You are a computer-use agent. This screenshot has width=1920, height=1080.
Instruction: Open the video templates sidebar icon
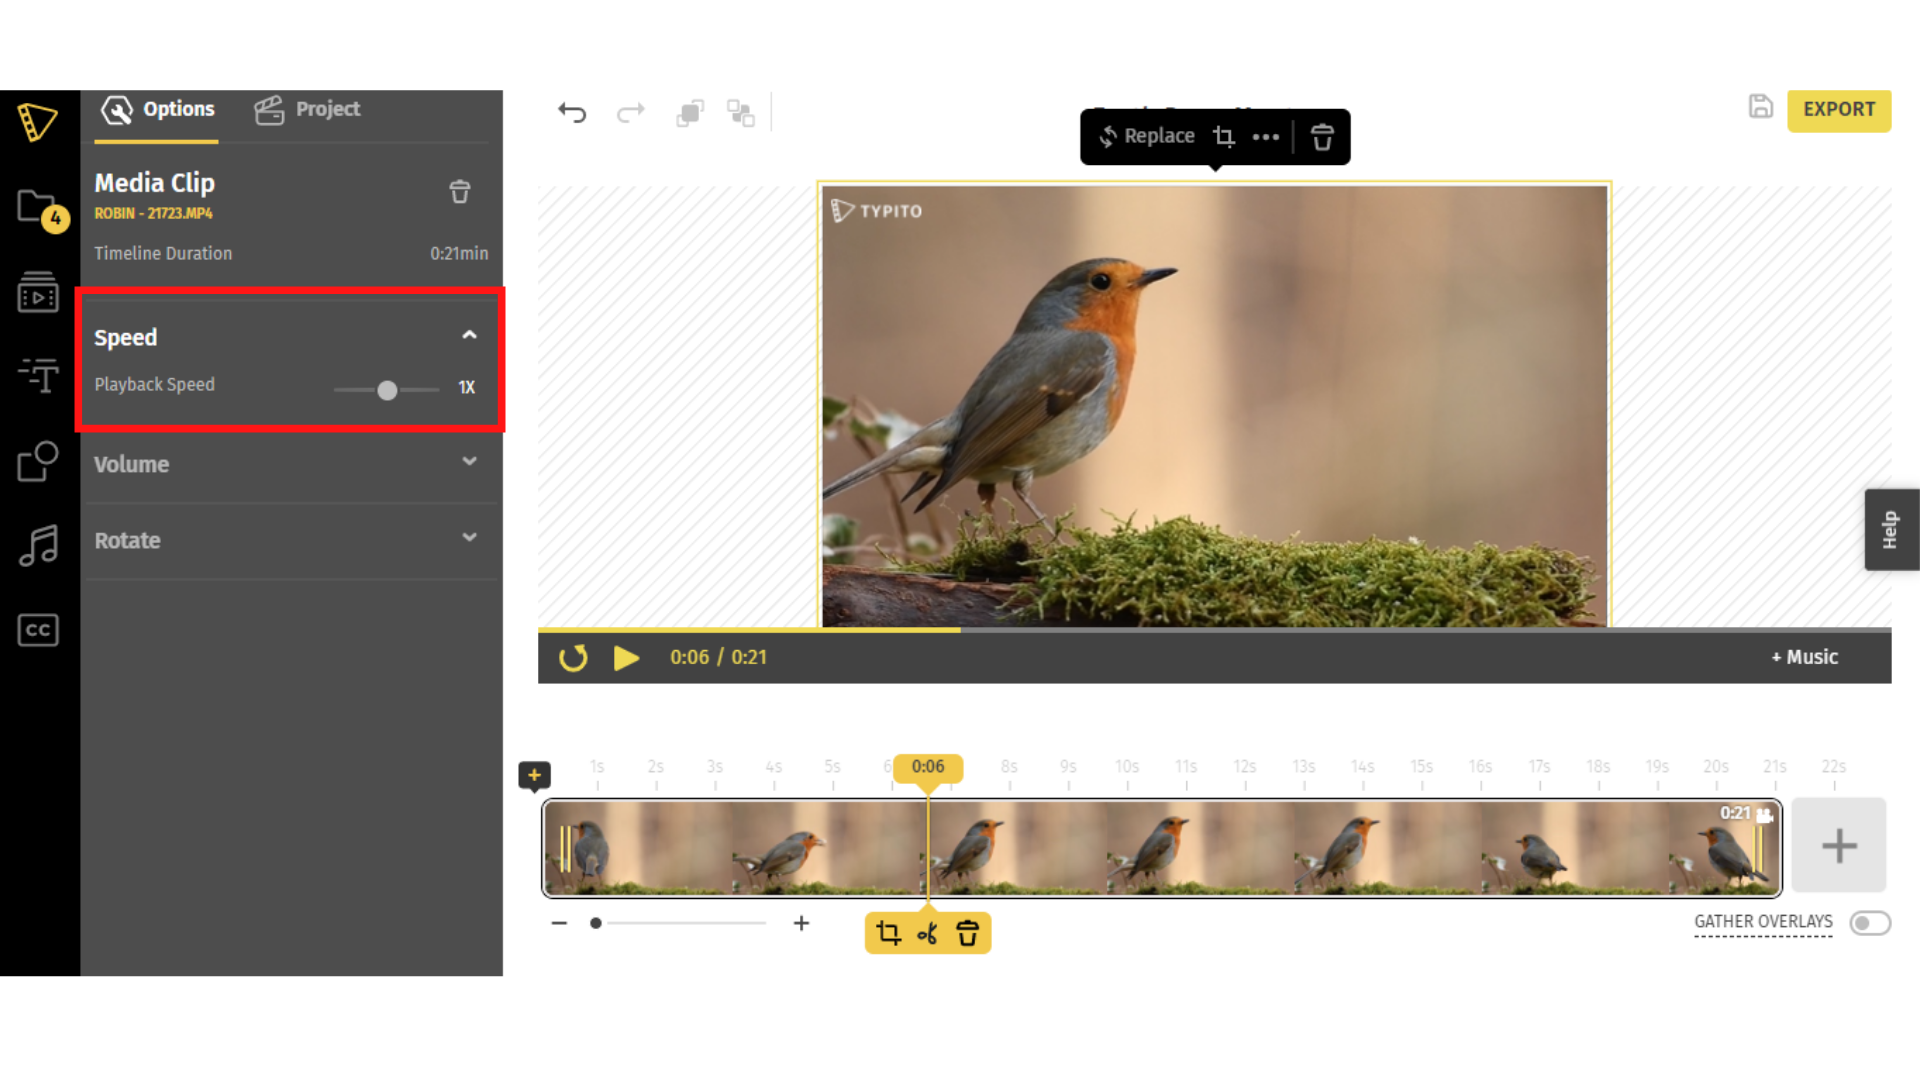tap(38, 292)
